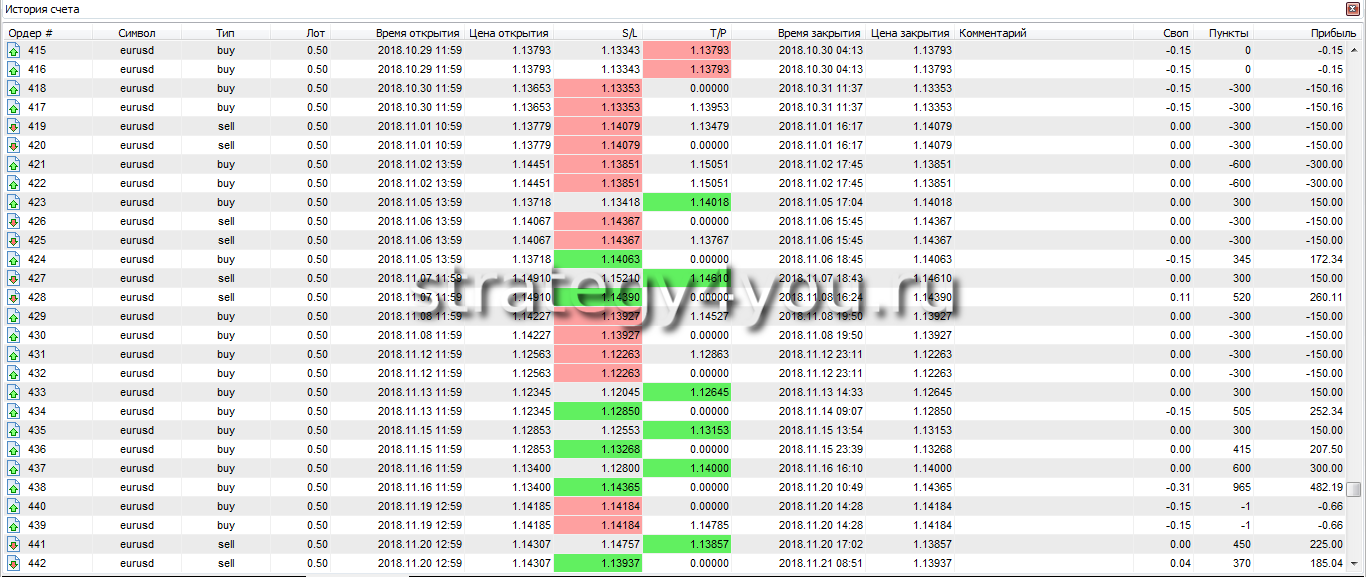Click the Символ column header
The width and height of the screenshot is (1366, 577).
coord(137,33)
